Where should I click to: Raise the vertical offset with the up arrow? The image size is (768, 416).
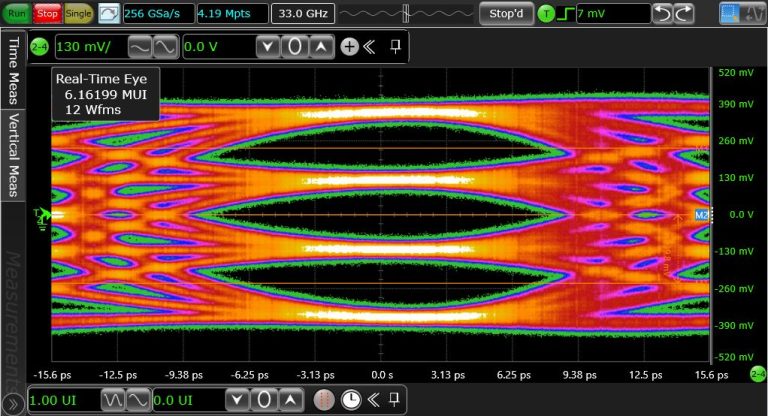tap(321, 47)
